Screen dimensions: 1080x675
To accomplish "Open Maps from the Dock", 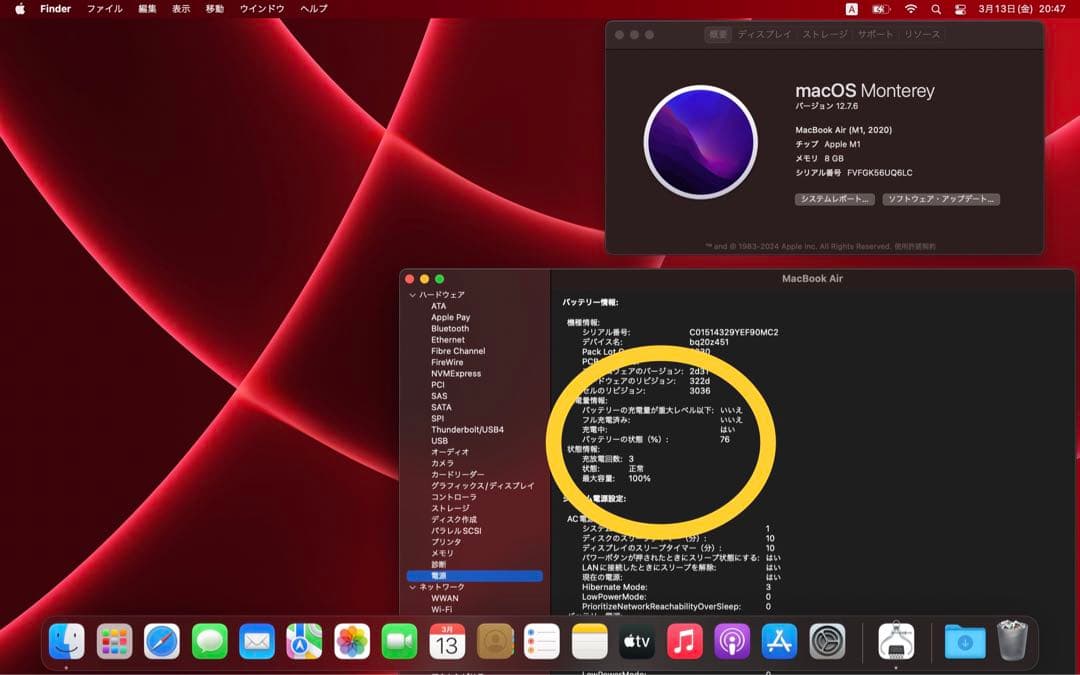I will (x=304, y=641).
